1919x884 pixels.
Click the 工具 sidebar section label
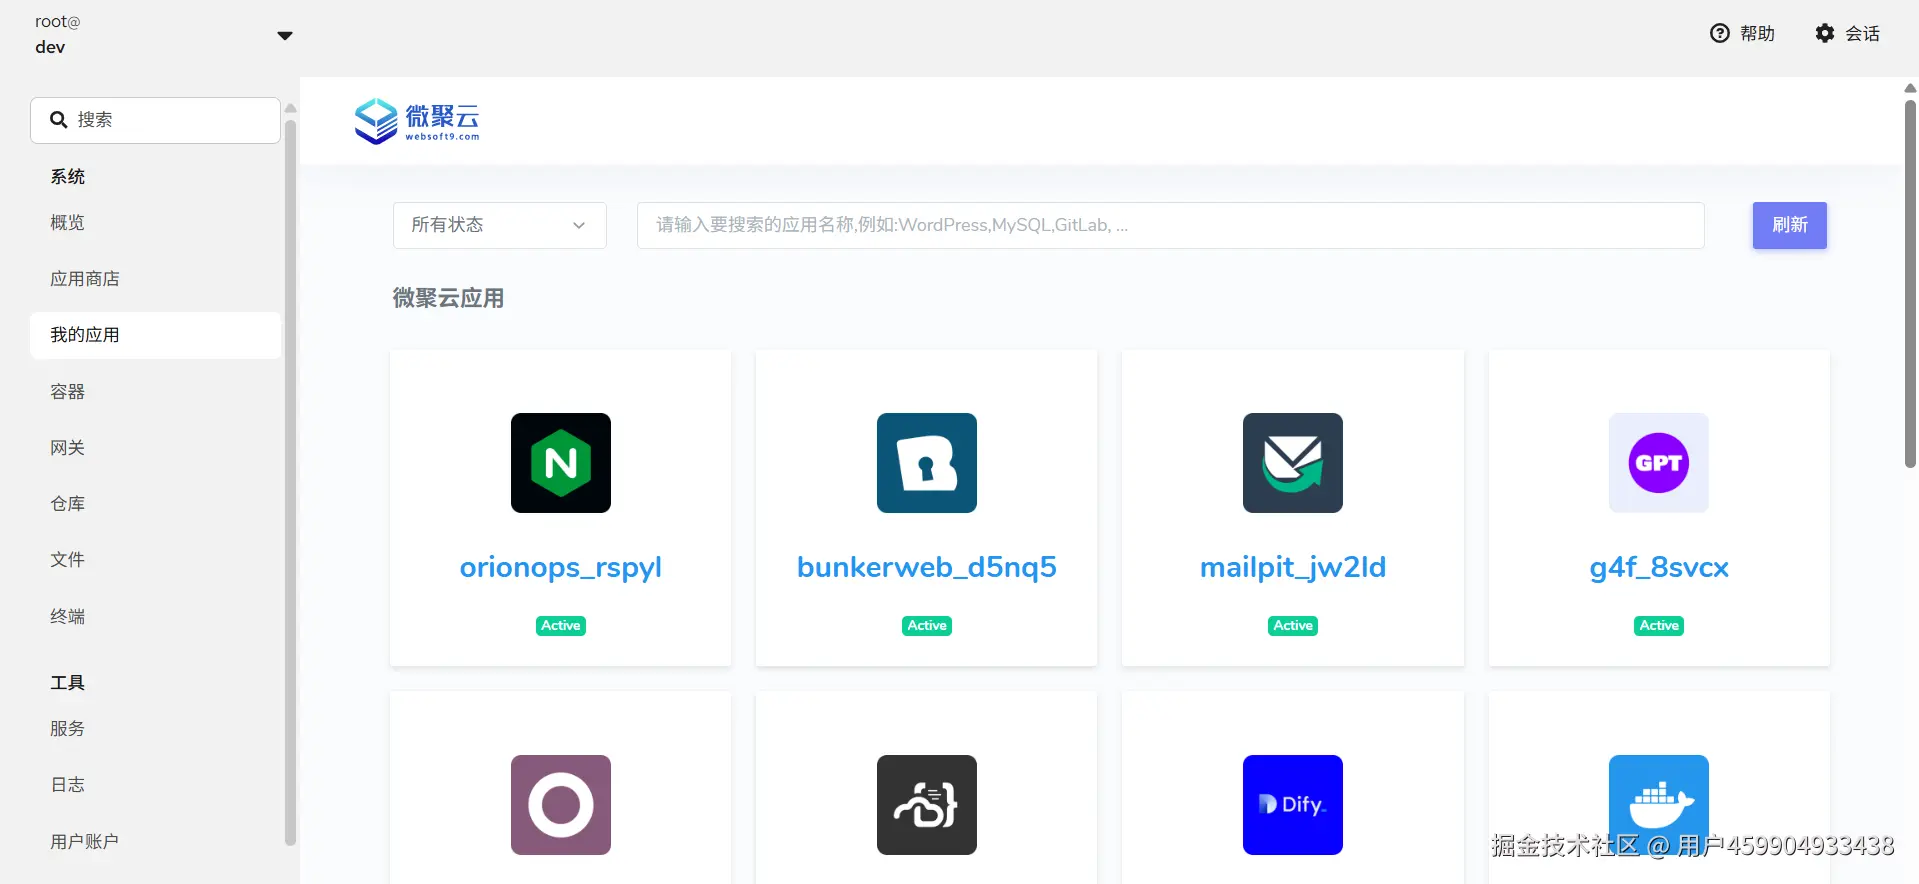(x=68, y=683)
